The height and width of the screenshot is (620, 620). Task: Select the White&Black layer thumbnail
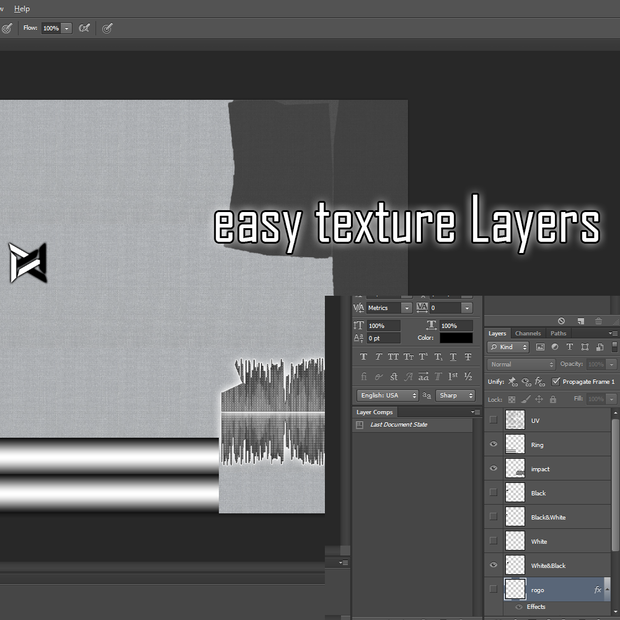coord(515,565)
